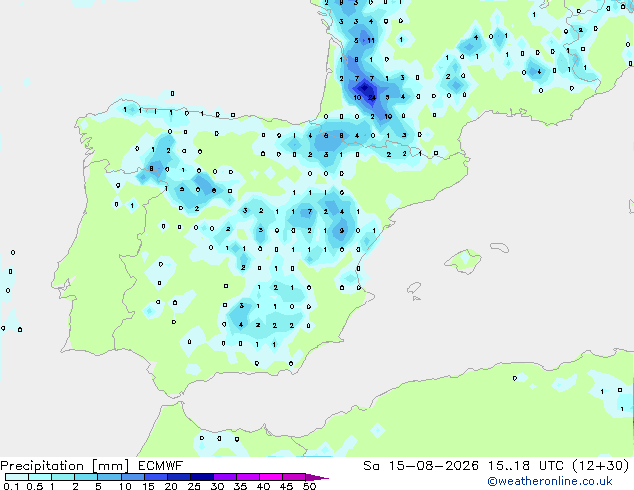Image resolution: width=634 pixels, height=490 pixels.
Task: Click the 25–30 mm dark blue swatch
Action: tap(202, 477)
